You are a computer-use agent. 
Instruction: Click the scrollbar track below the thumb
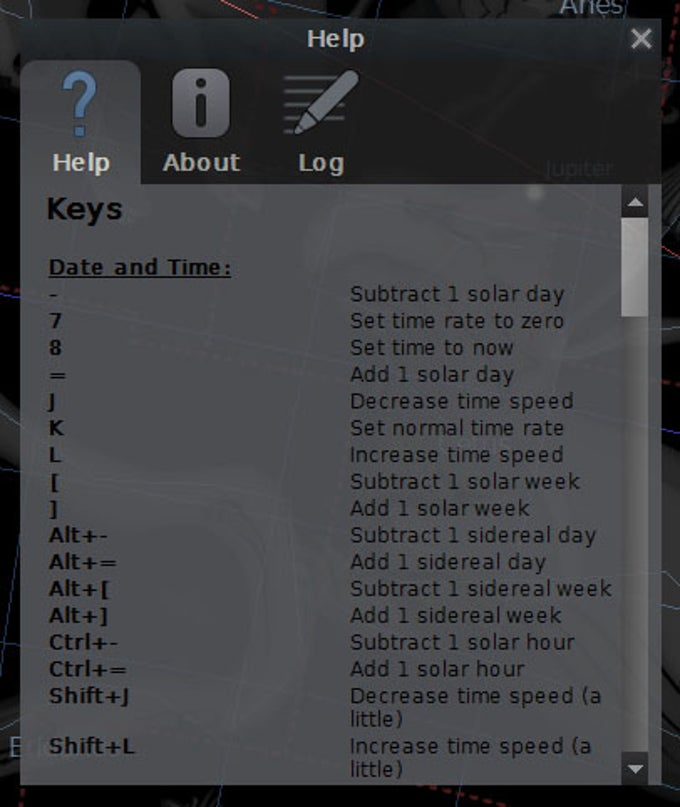[635, 534]
